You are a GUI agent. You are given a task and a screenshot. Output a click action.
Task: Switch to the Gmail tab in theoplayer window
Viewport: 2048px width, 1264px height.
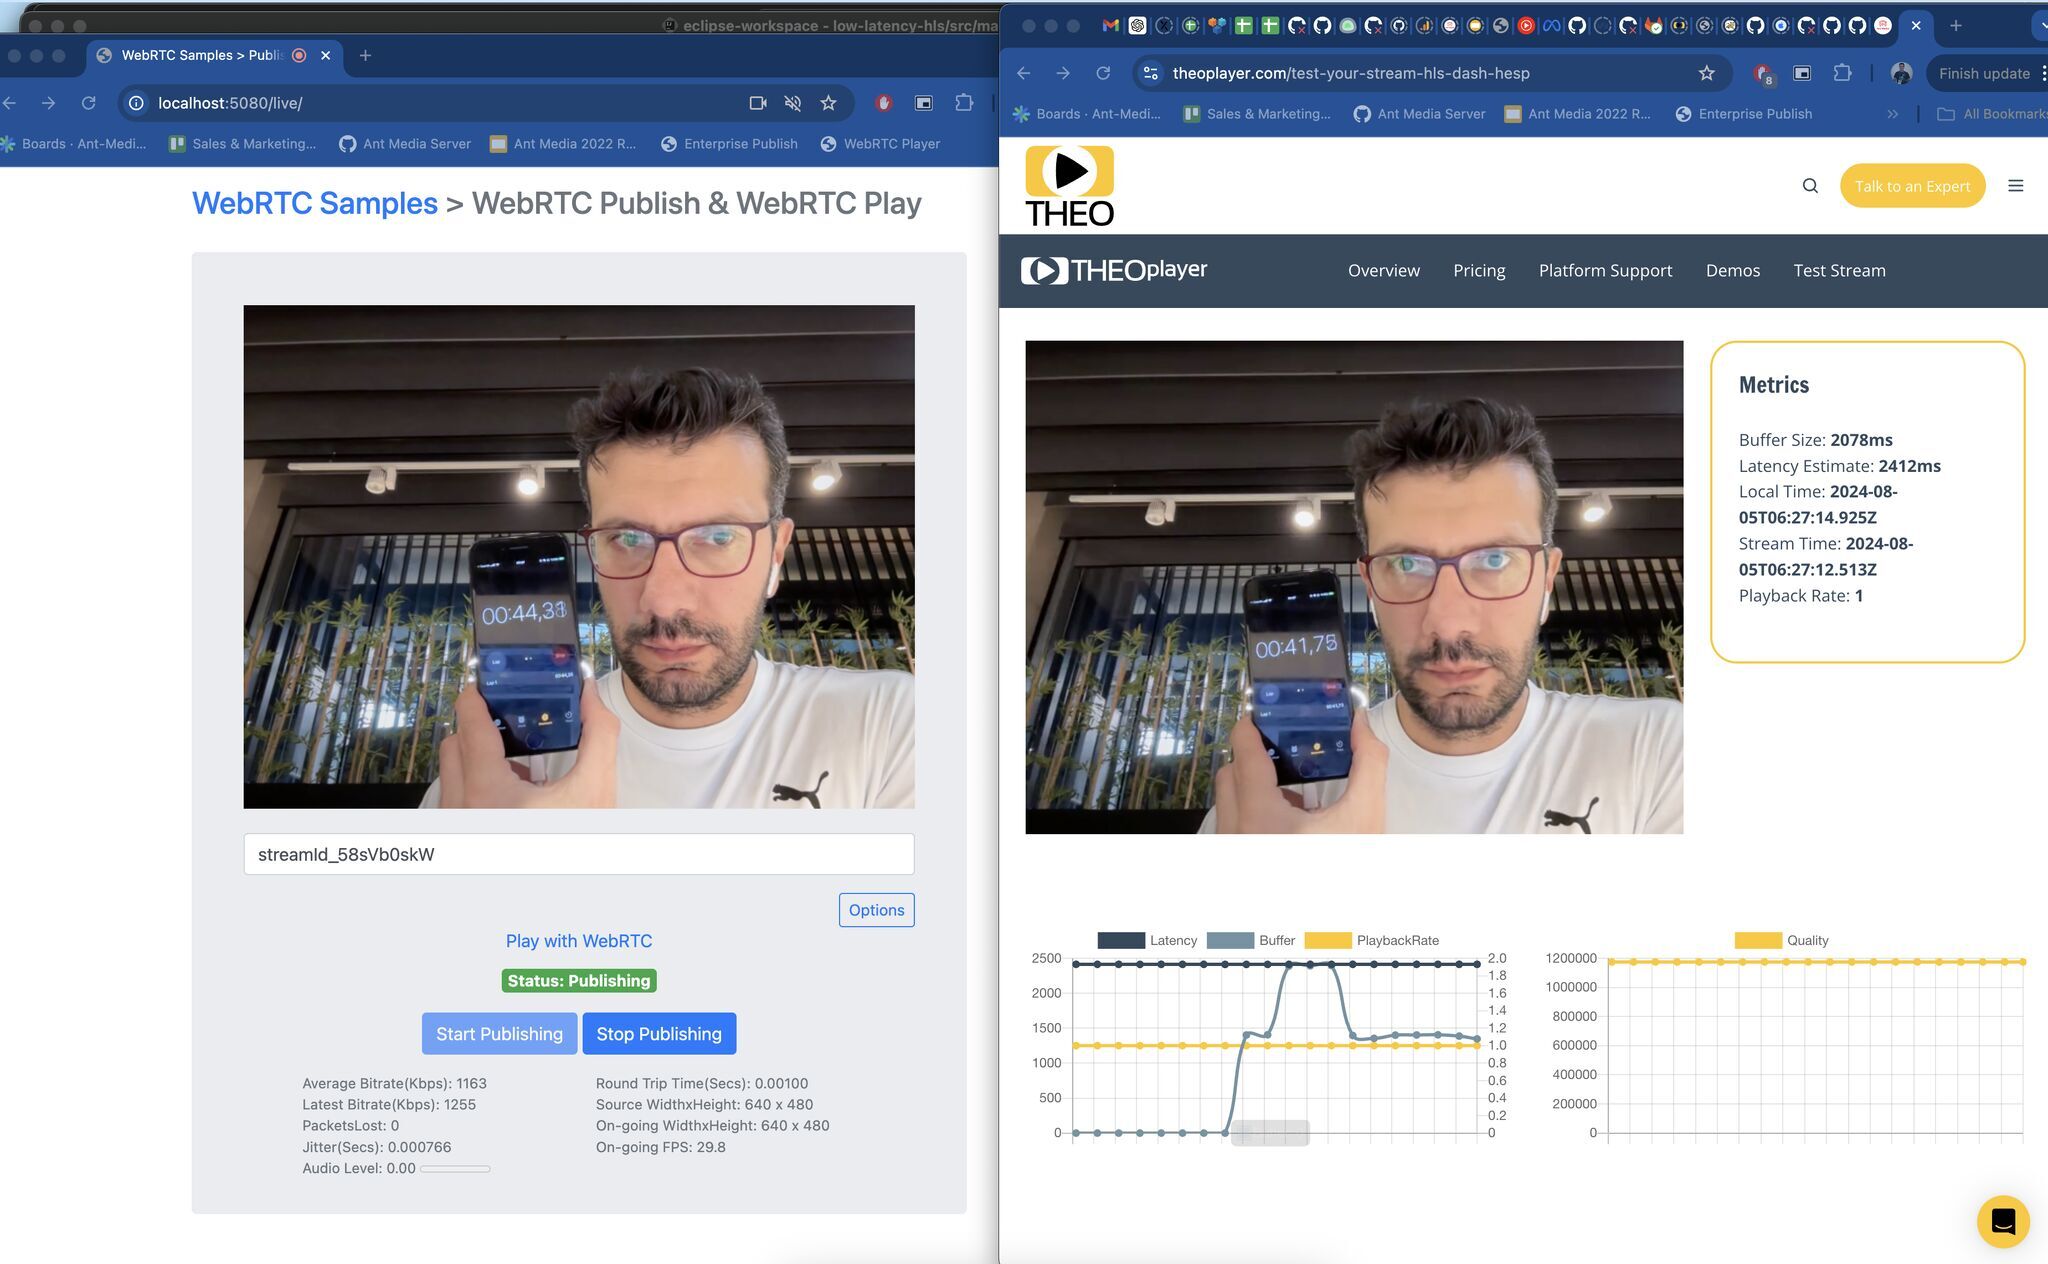(1110, 25)
